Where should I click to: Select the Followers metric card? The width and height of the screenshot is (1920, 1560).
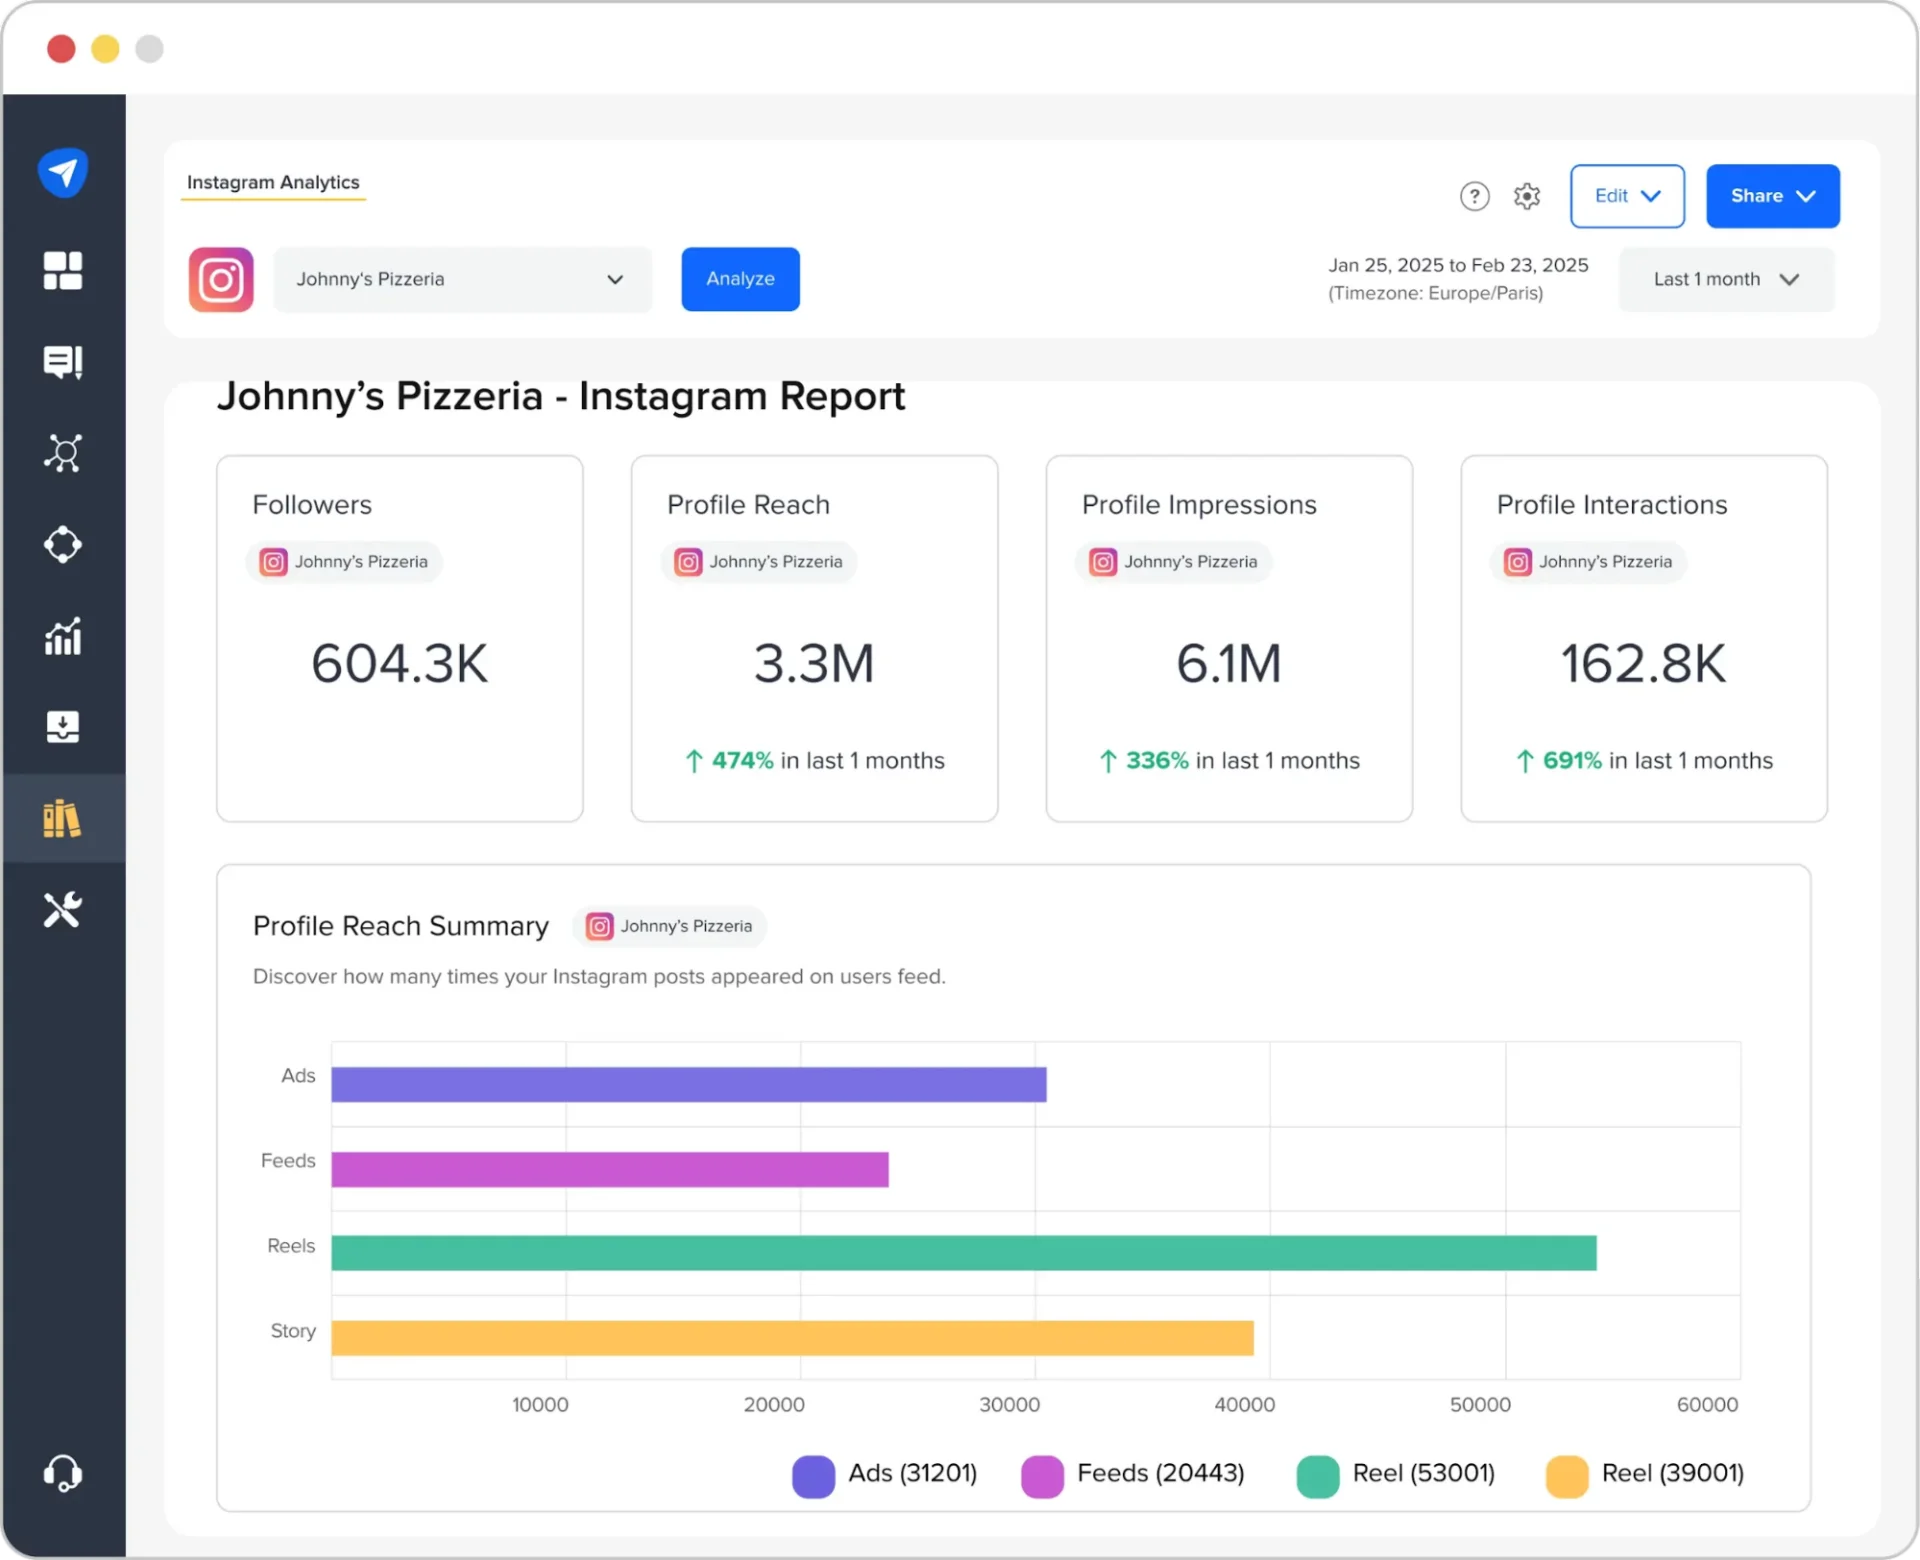(399, 637)
